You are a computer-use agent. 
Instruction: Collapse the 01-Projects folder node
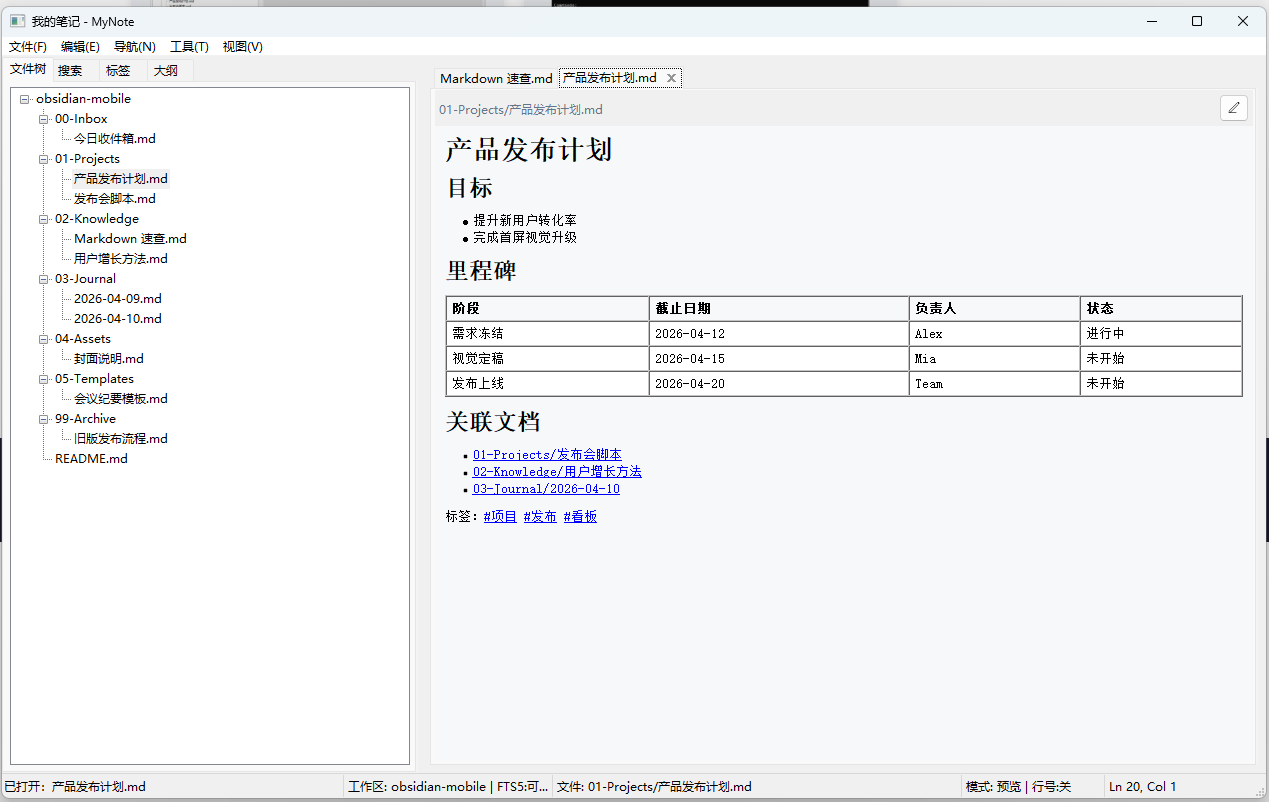[44, 159]
